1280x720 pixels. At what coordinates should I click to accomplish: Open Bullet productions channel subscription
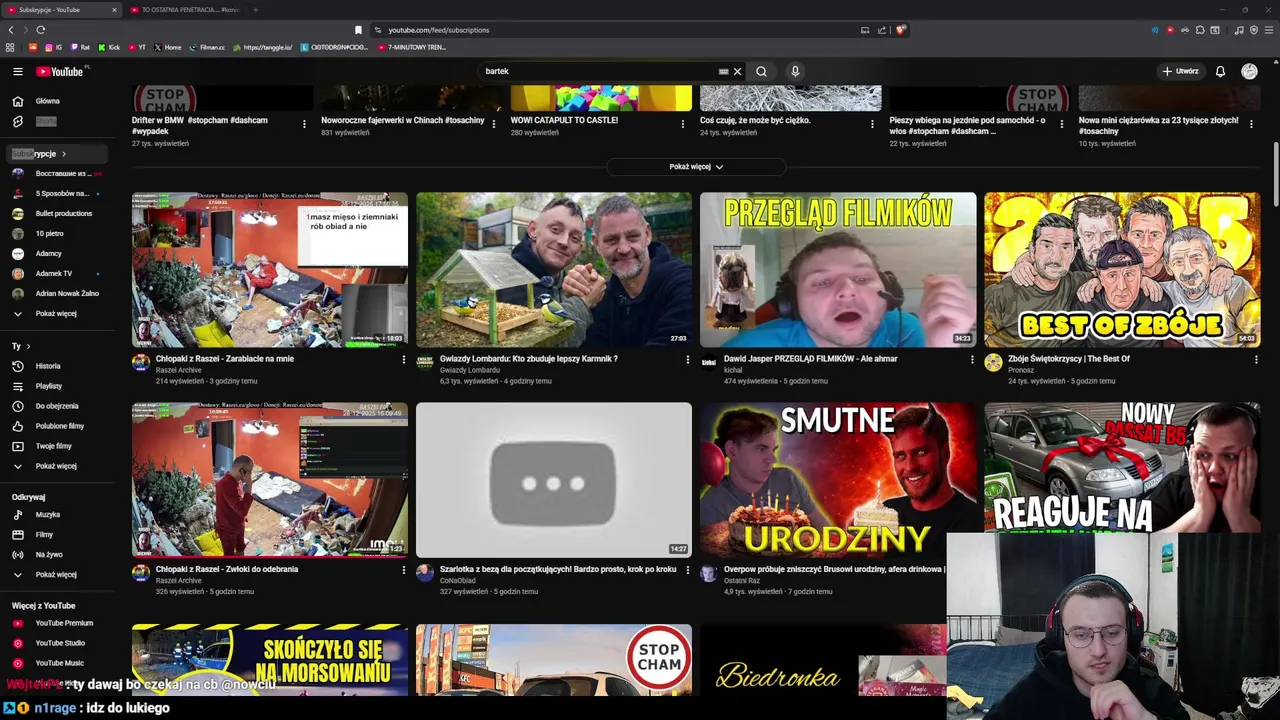(x=57, y=213)
